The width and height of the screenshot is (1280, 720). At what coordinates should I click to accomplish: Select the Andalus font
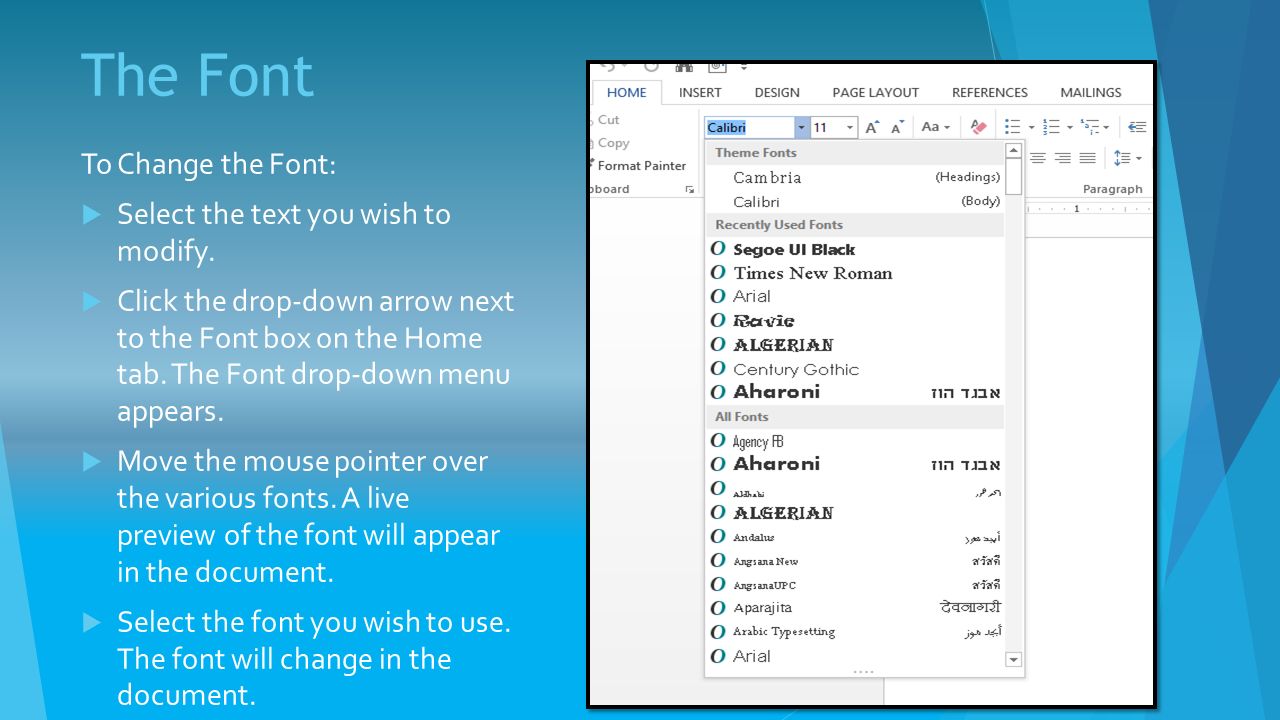[854, 537]
